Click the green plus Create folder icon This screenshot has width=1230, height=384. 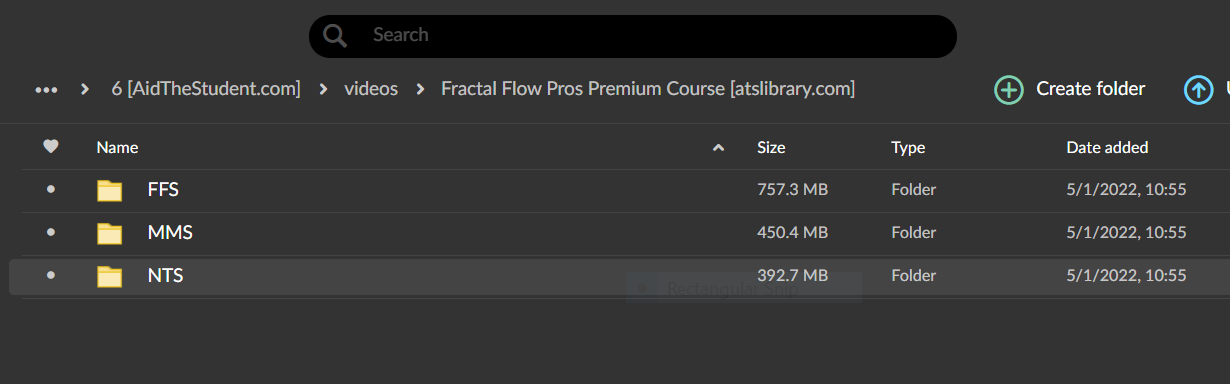pyautogui.click(x=1009, y=90)
